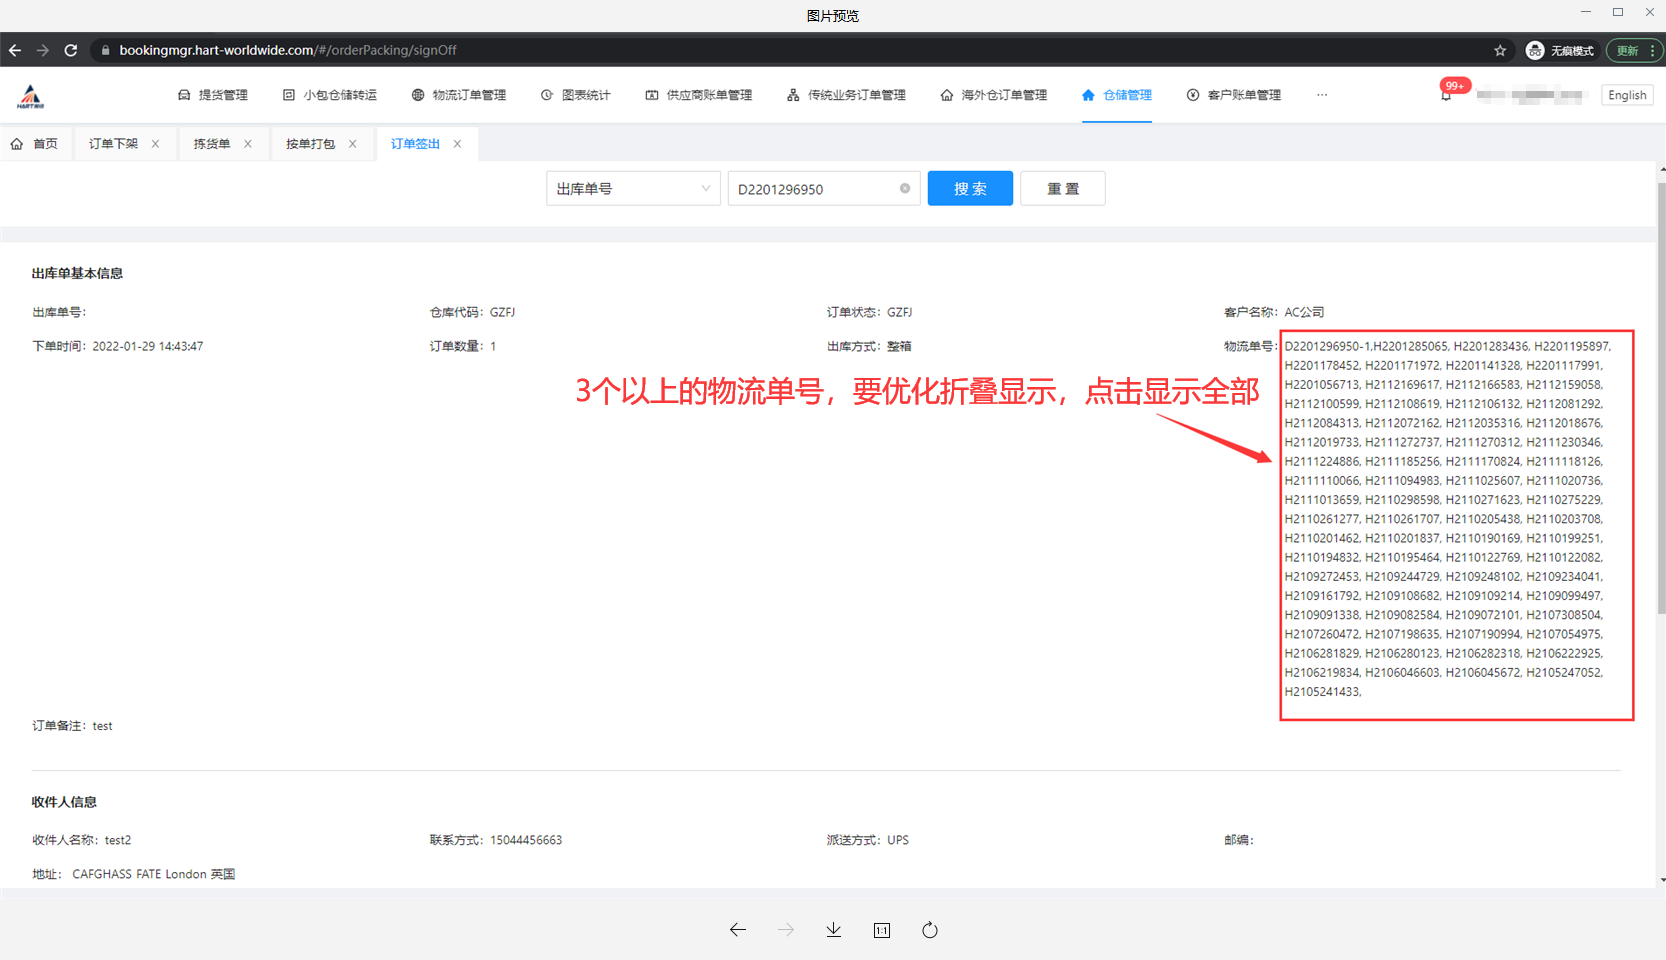Click the browser reload icon
Screen dimensions: 1666x960
[x=71, y=50]
